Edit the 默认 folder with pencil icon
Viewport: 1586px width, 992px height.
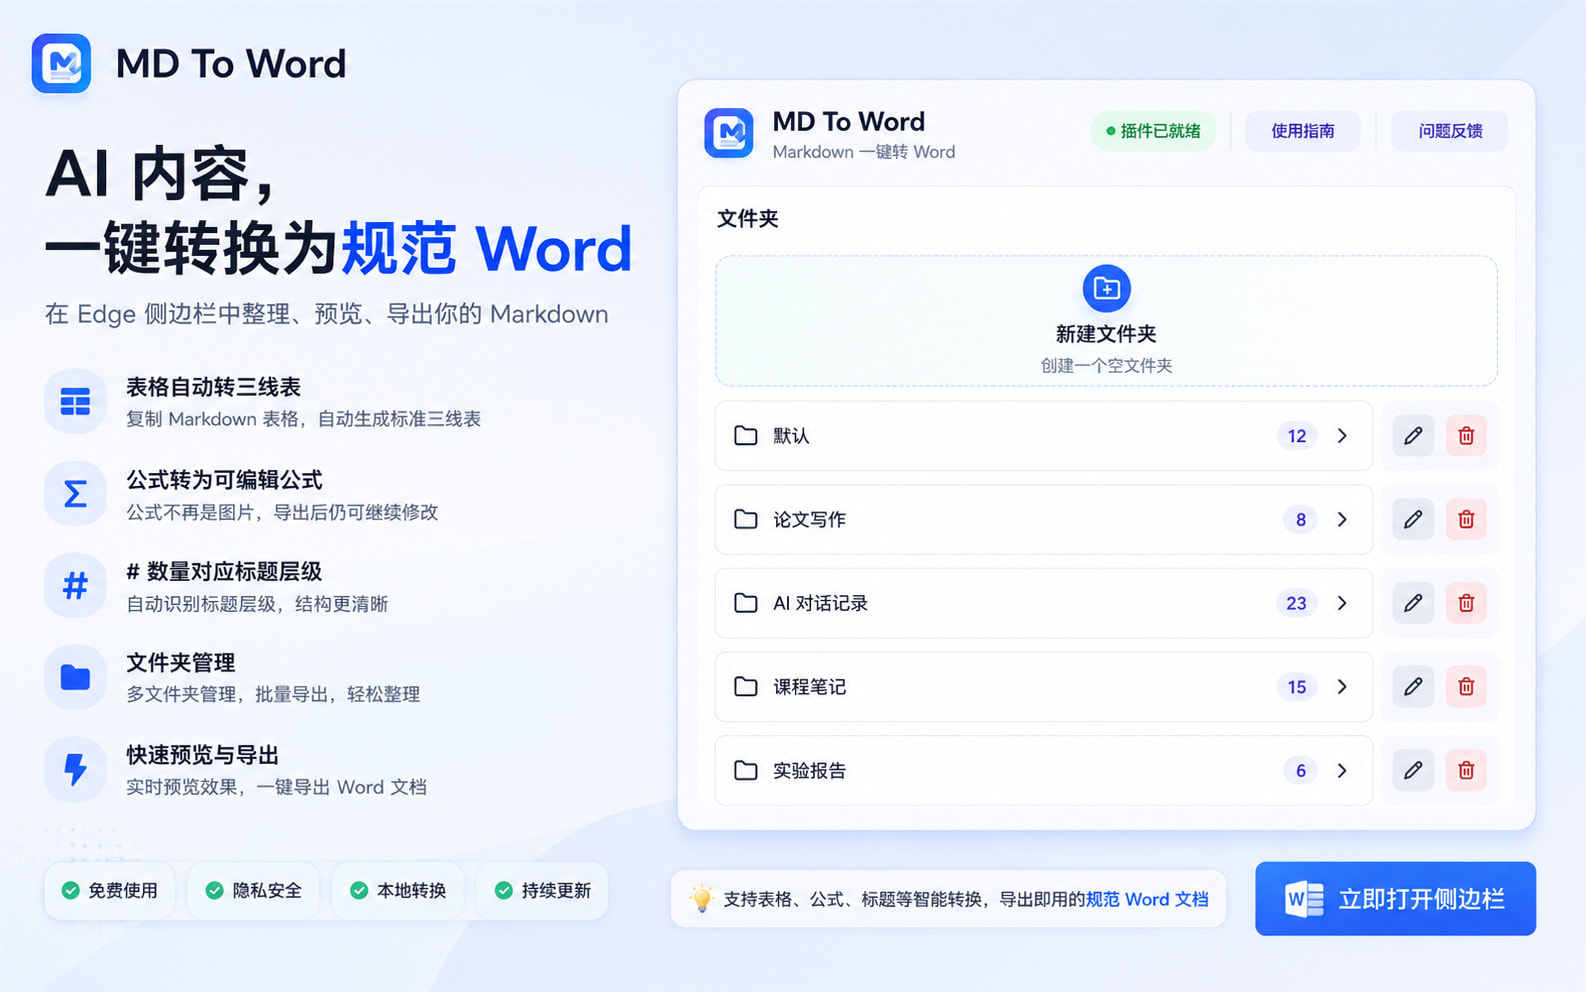[1413, 436]
